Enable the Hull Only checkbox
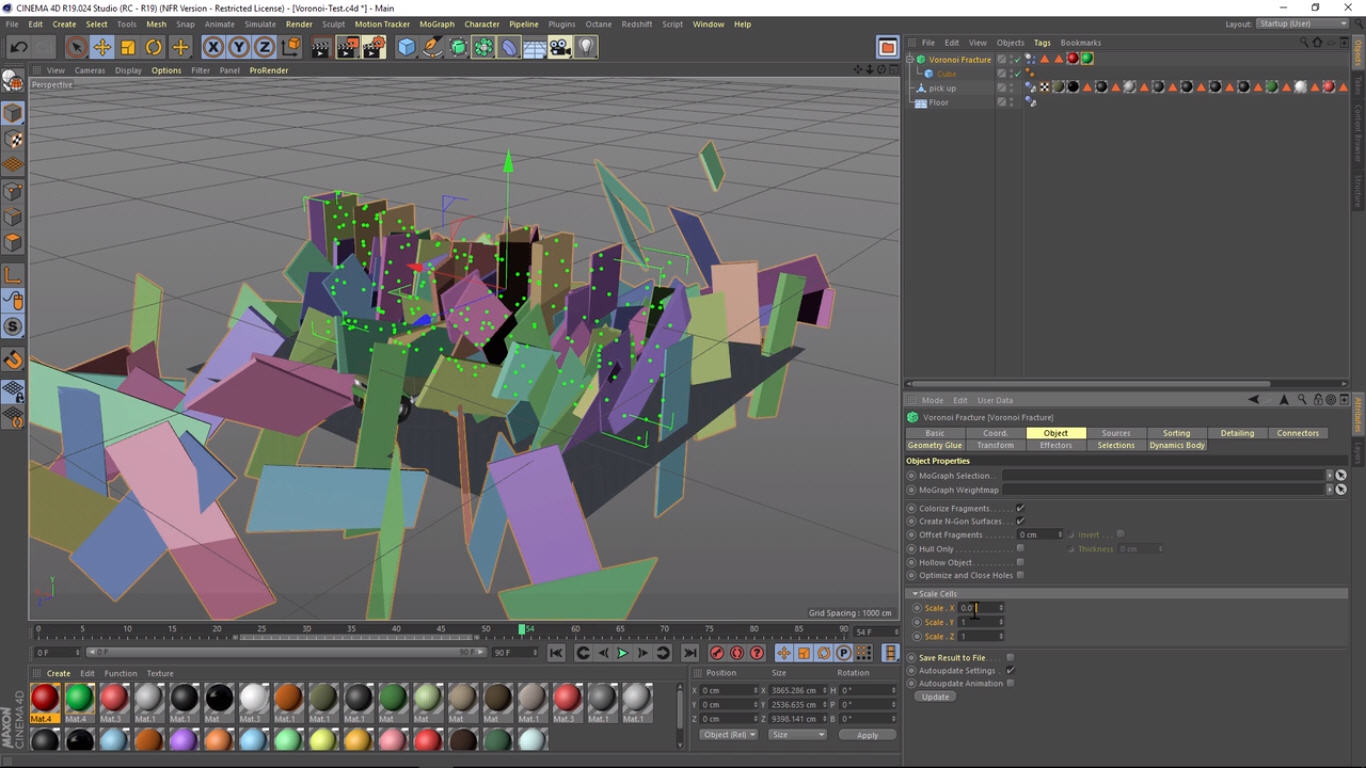 coord(1020,548)
